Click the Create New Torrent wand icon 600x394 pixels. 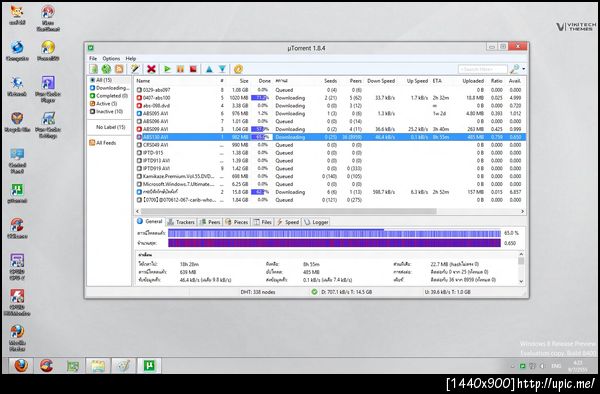point(135,69)
